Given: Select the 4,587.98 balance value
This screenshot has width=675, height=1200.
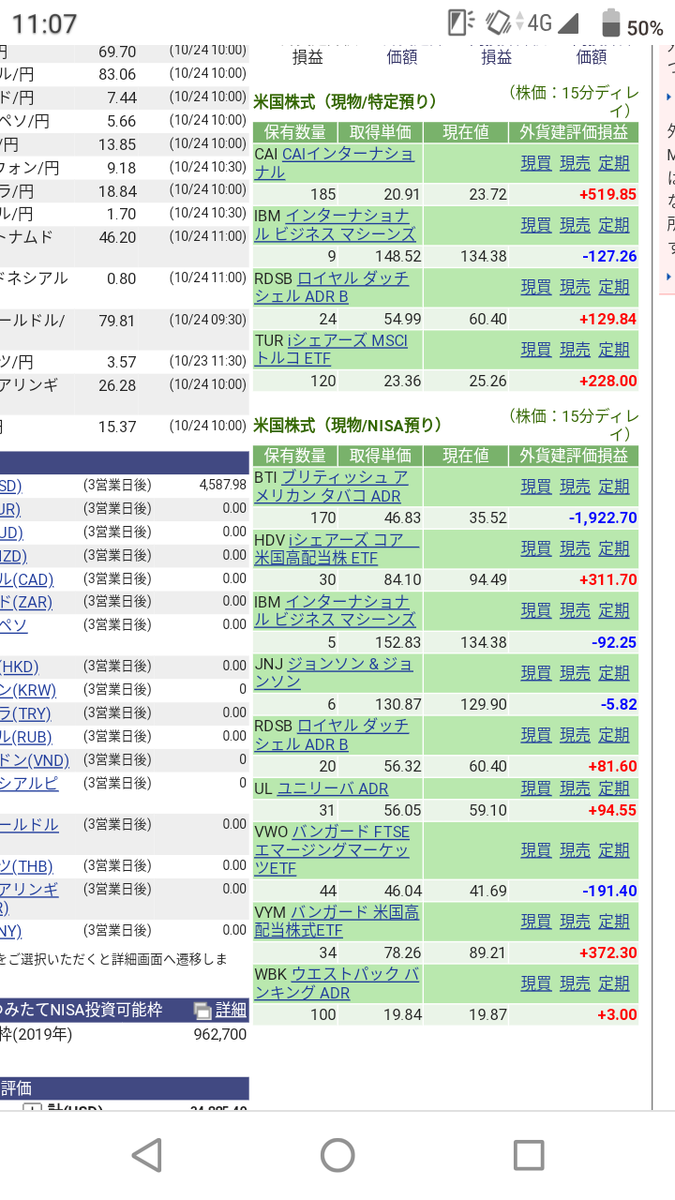Looking at the screenshot, I should (223, 485).
